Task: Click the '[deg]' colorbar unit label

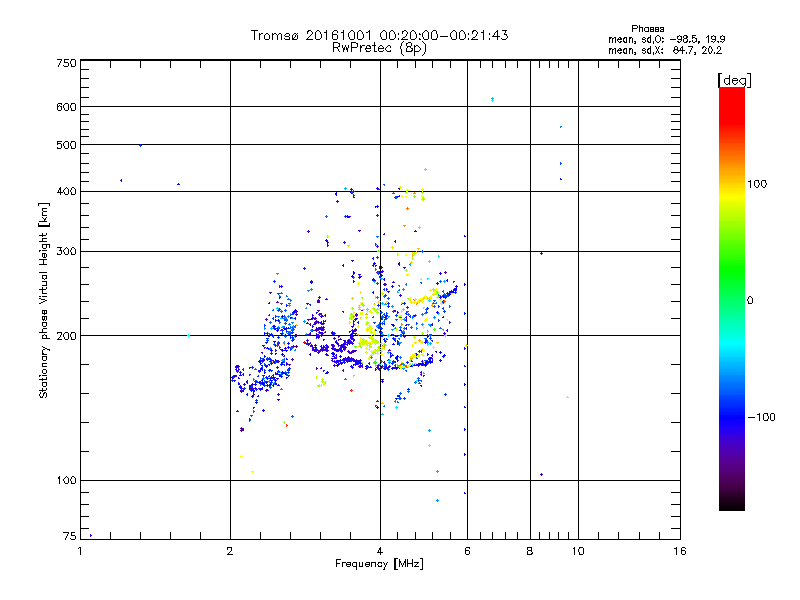Action: pyautogui.click(x=734, y=80)
